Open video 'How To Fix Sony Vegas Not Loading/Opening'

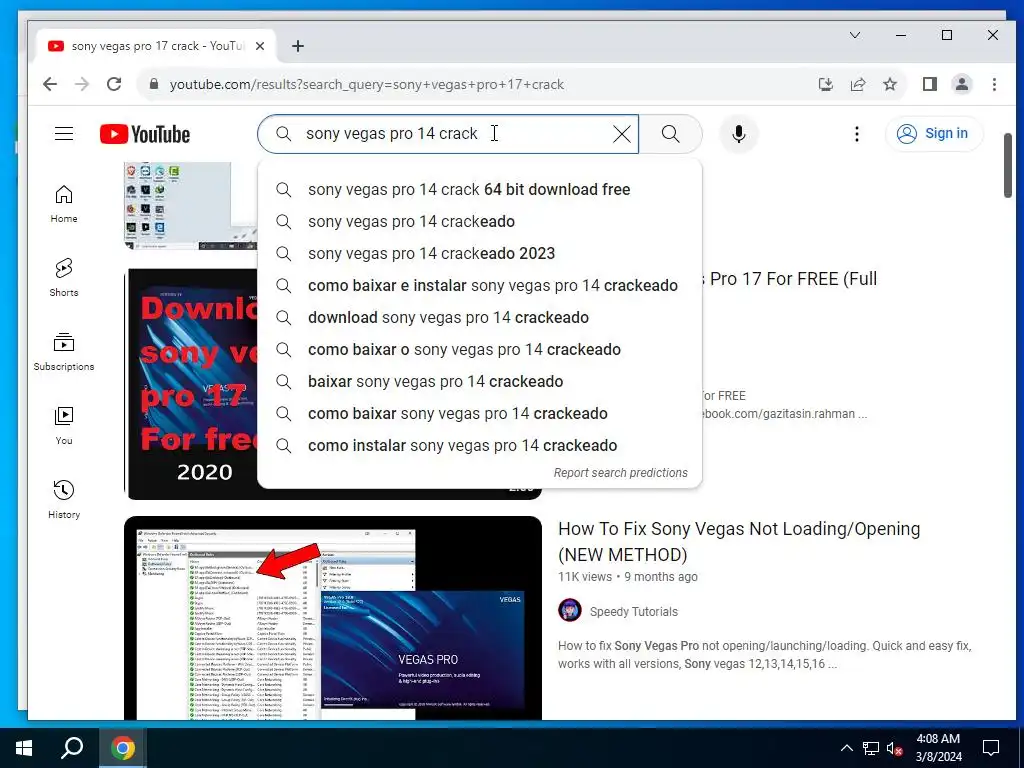(x=739, y=541)
